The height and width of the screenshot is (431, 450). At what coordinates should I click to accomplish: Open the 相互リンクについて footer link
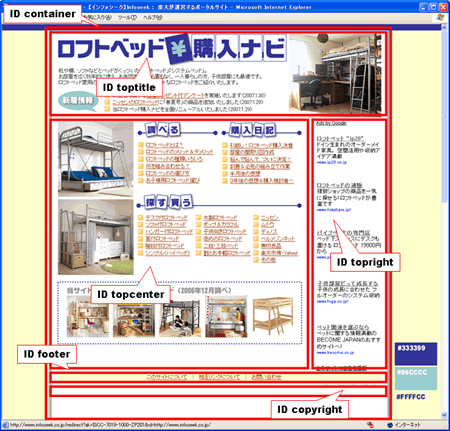(219, 377)
